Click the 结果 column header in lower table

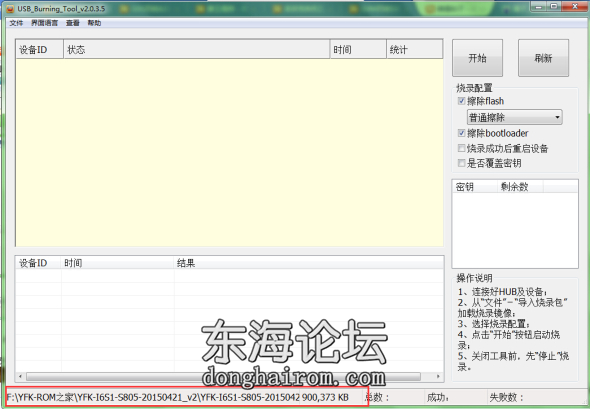point(309,263)
